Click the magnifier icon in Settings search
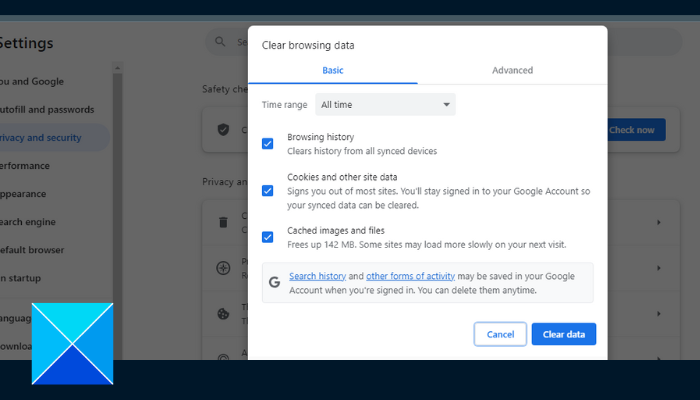This screenshot has height=400, width=700. point(218,42)
